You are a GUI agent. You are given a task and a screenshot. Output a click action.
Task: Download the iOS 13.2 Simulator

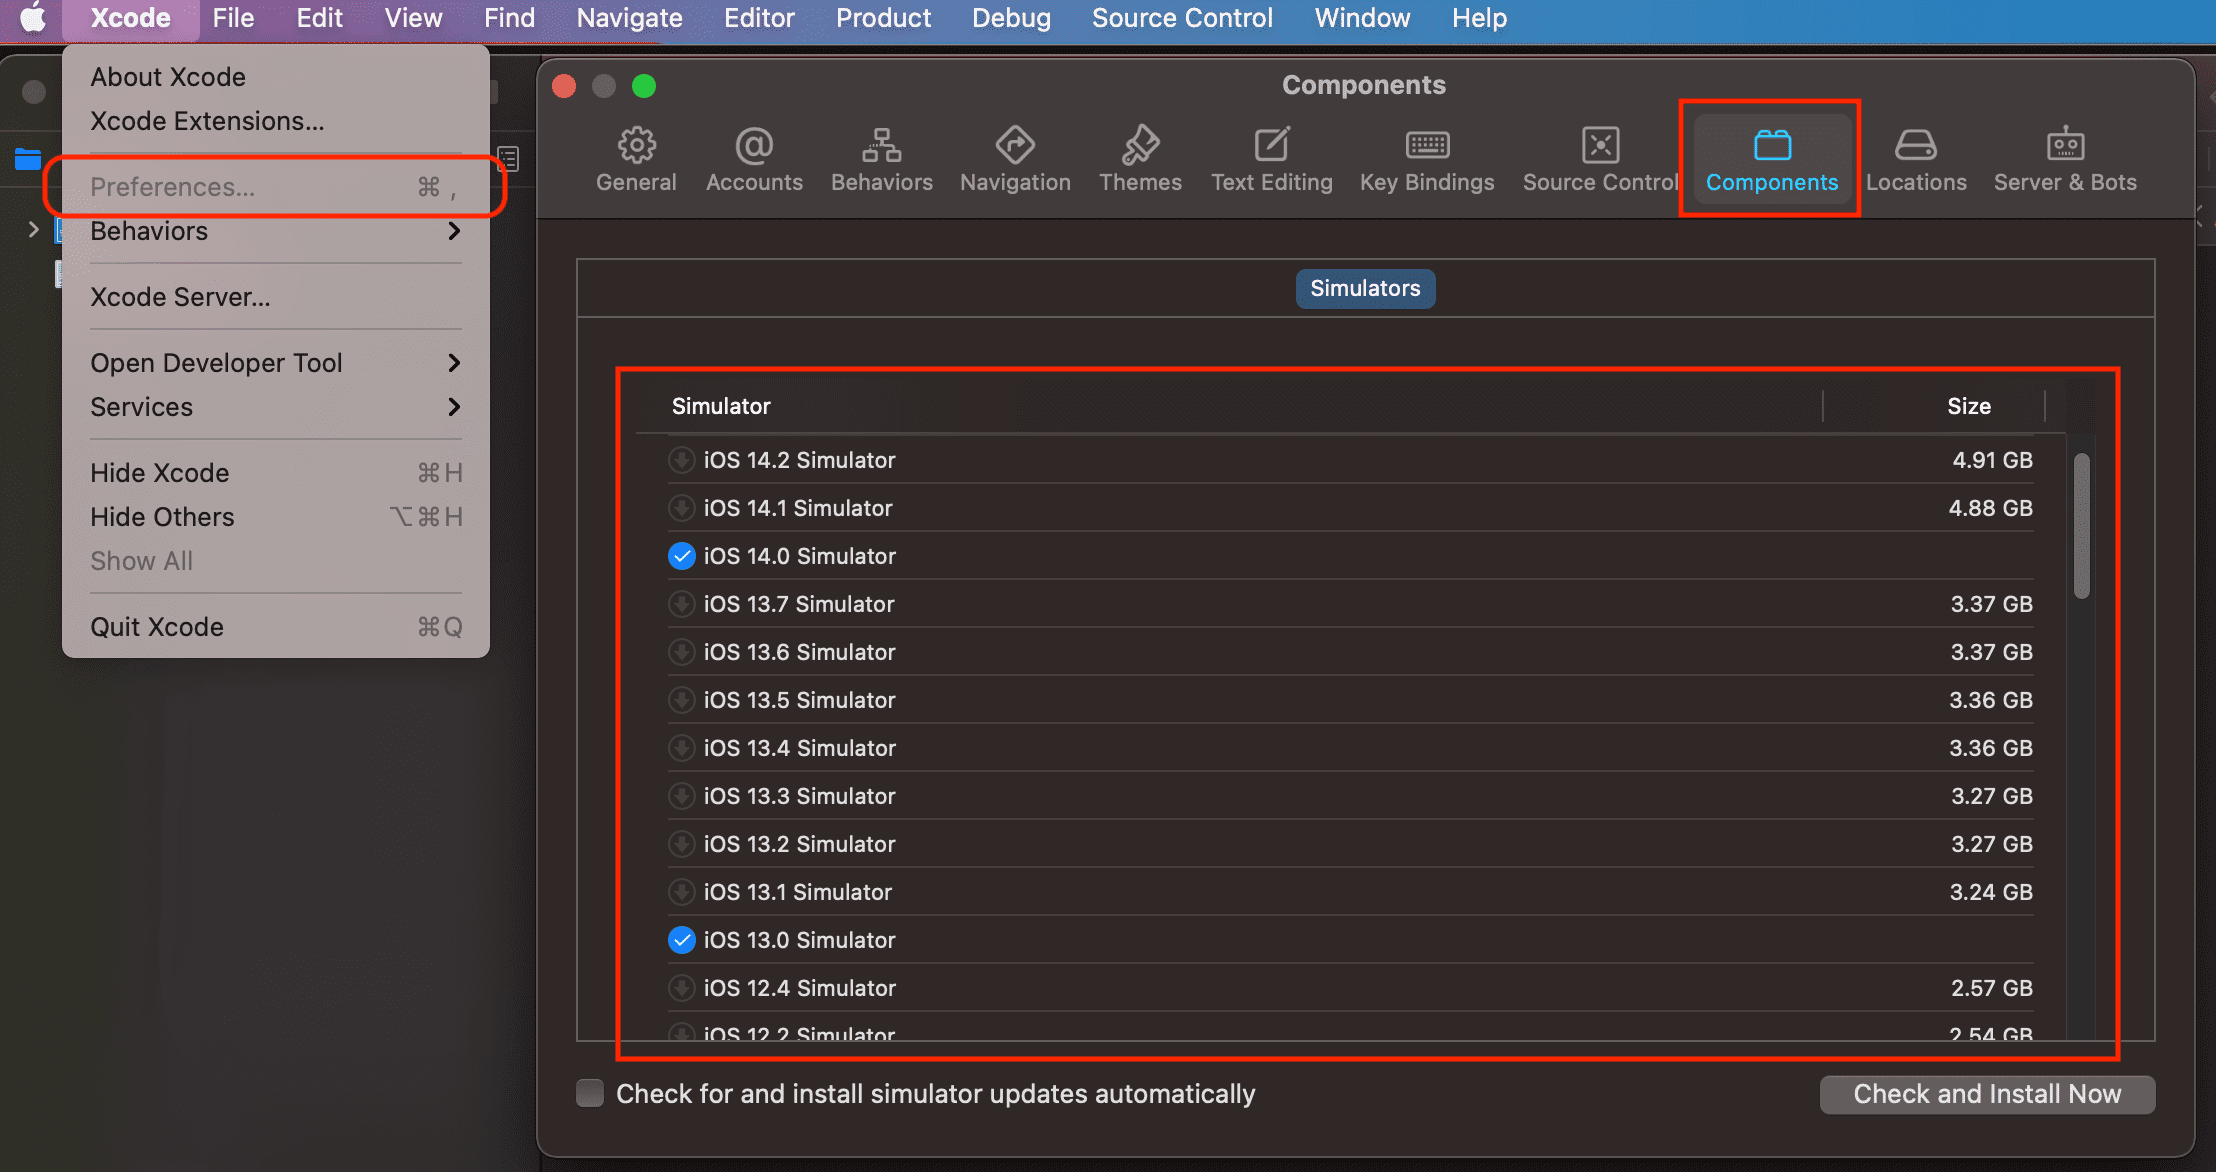click(681, 844)
